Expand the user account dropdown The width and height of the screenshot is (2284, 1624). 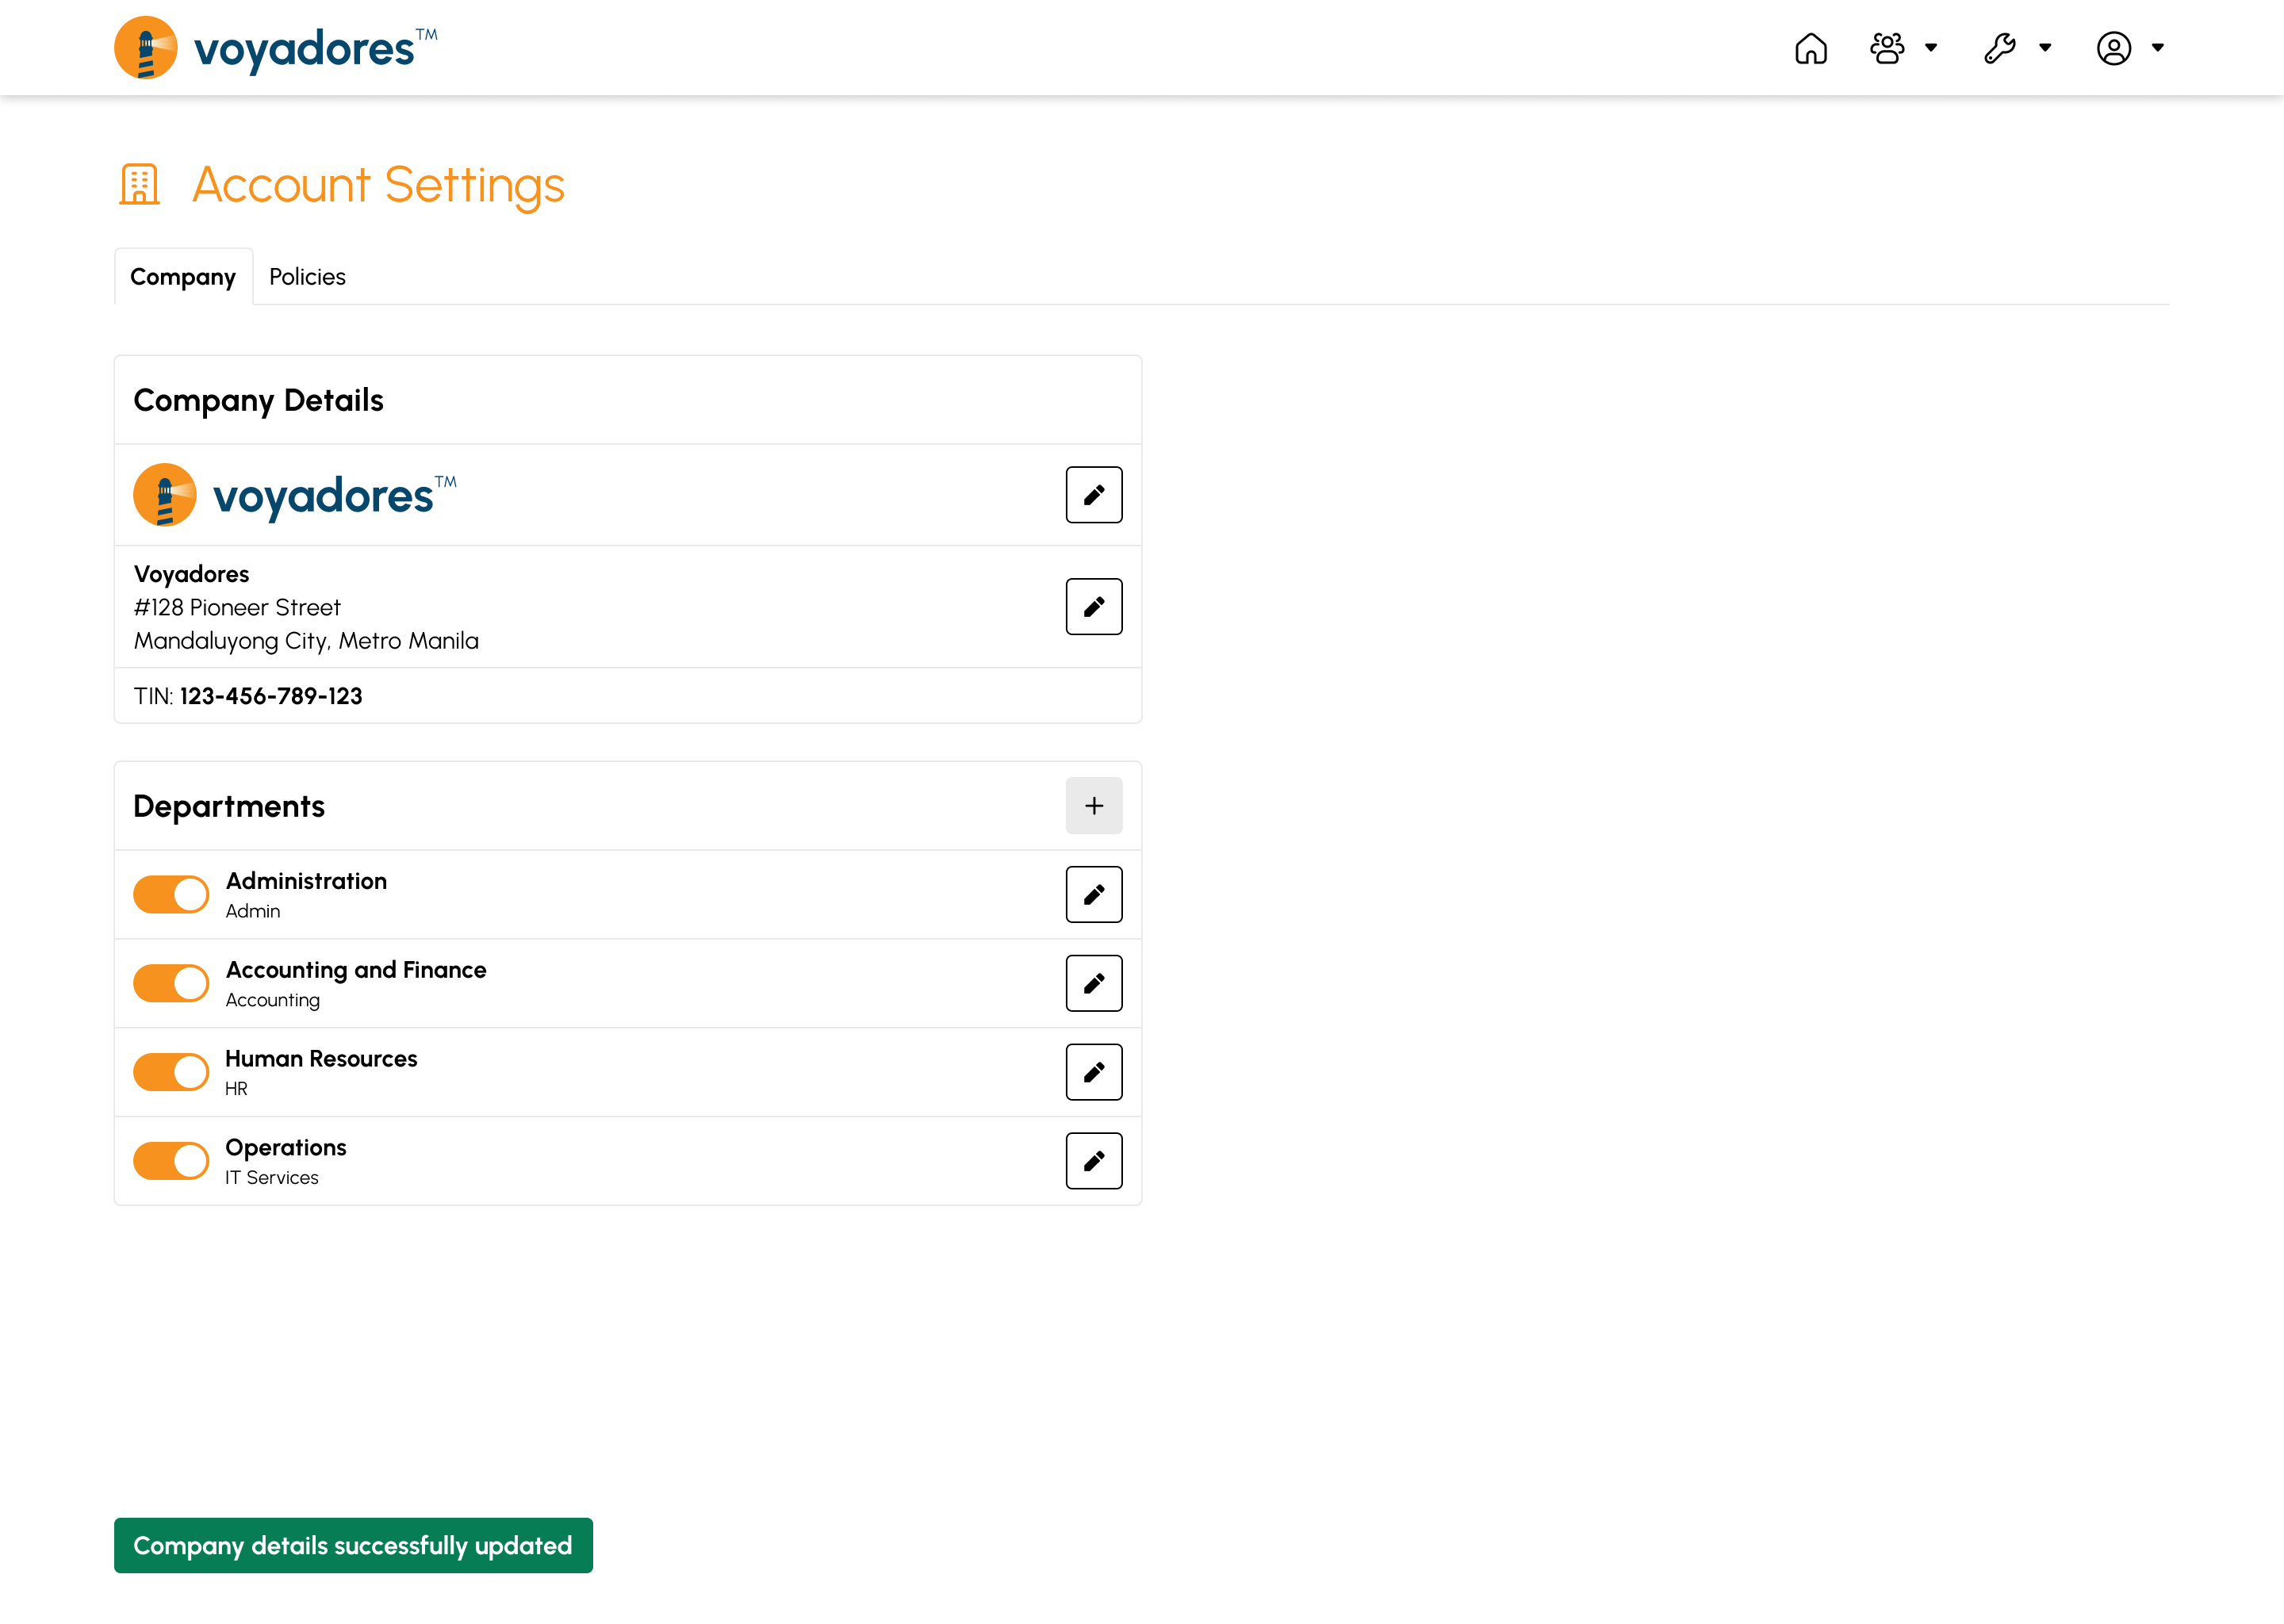pos(2129,48)
